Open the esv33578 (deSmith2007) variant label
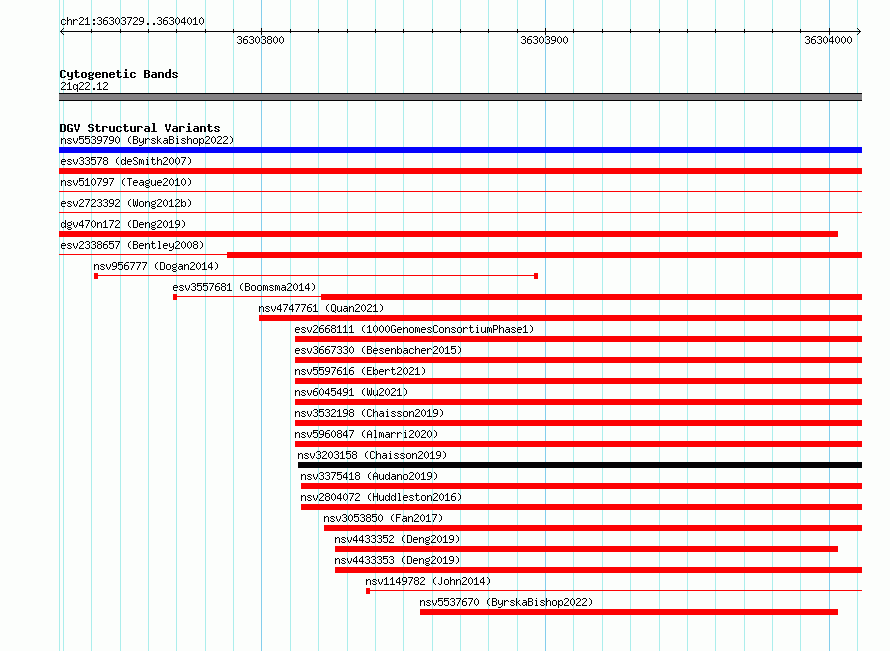This screenshot has height=651, width=890. click(126, 161)
